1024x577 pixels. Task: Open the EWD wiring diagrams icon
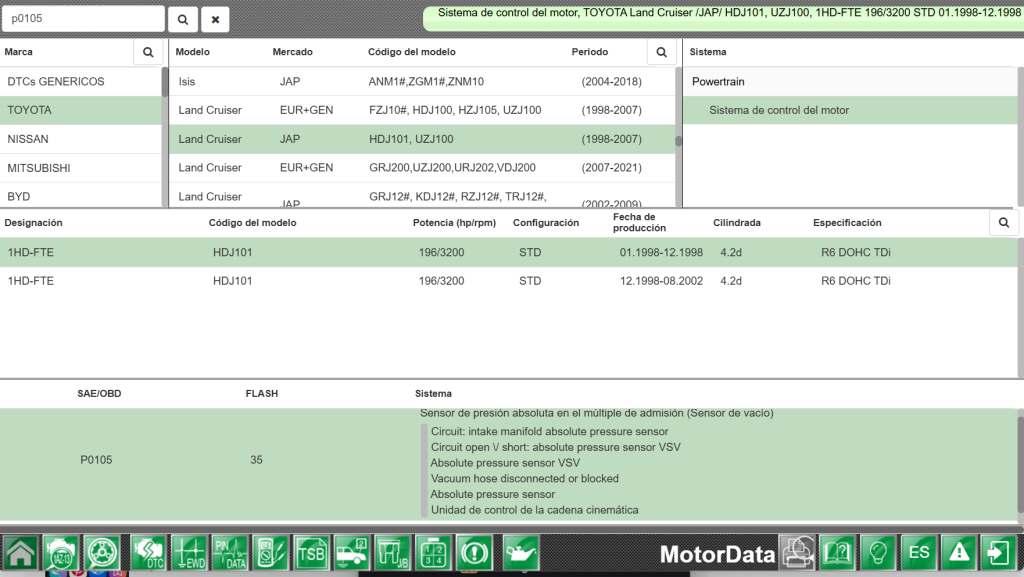coord(189,553)
